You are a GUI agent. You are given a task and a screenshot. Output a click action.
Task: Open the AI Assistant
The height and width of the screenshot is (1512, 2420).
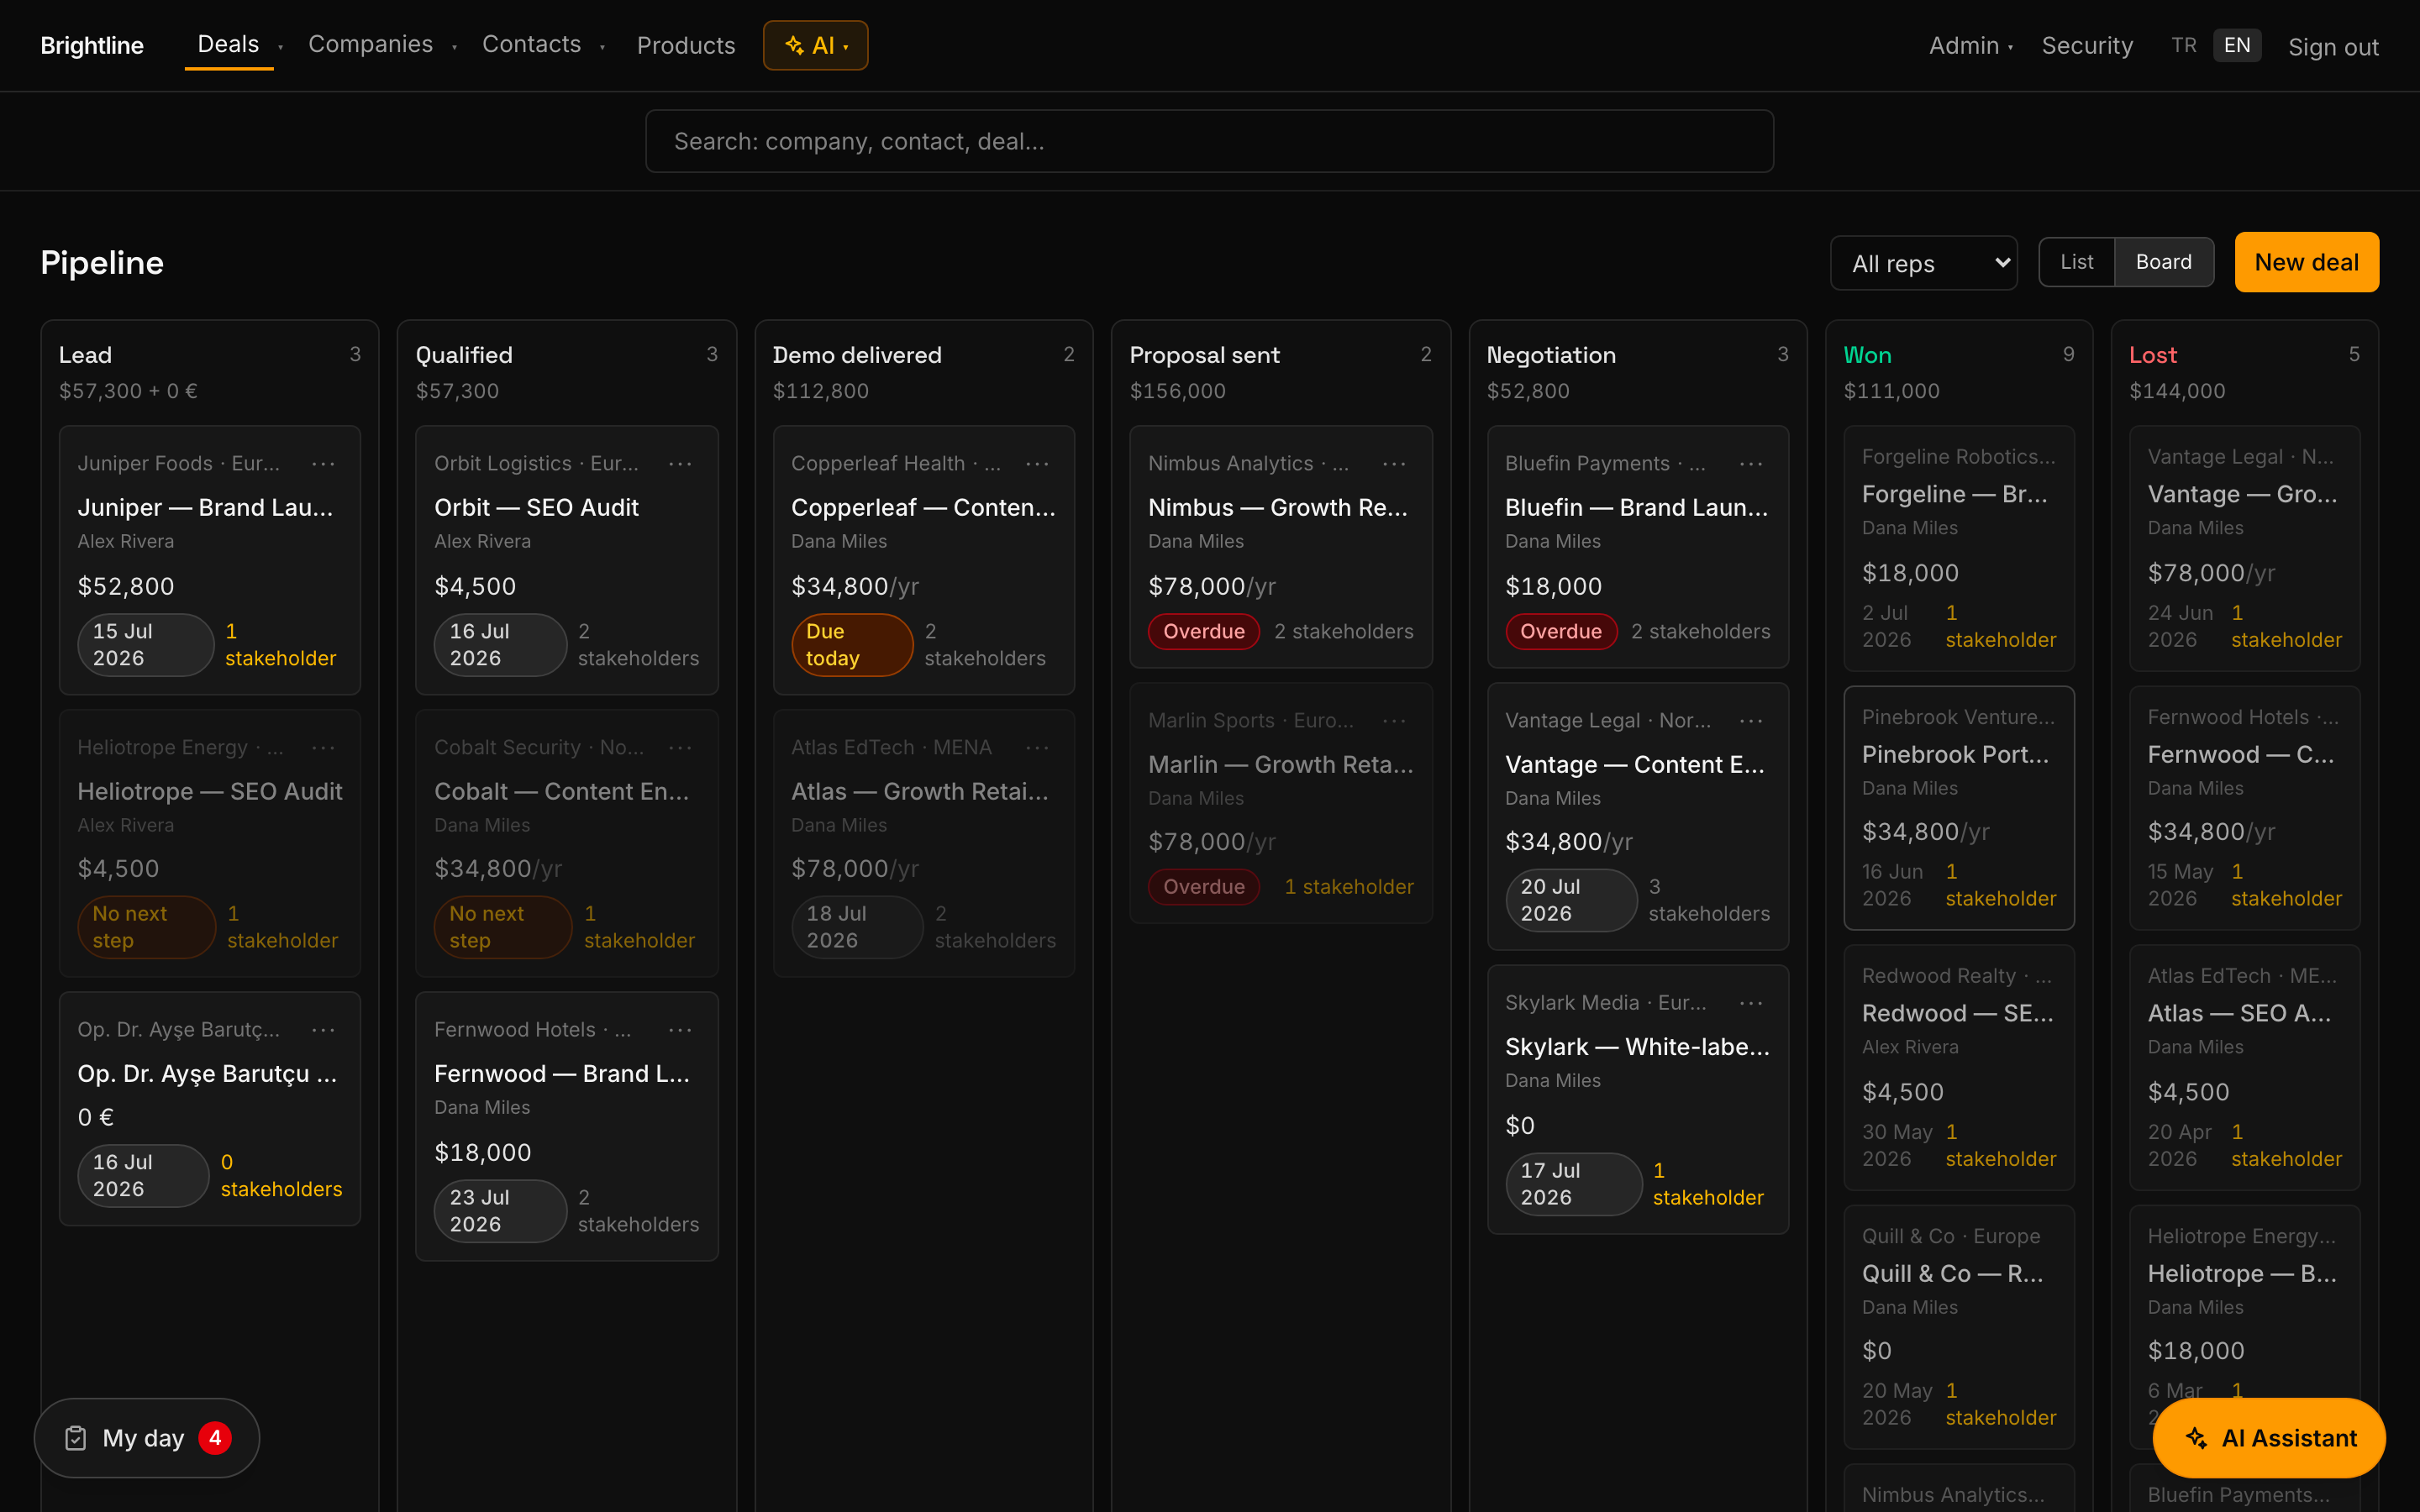[x=2269, y=1438]
